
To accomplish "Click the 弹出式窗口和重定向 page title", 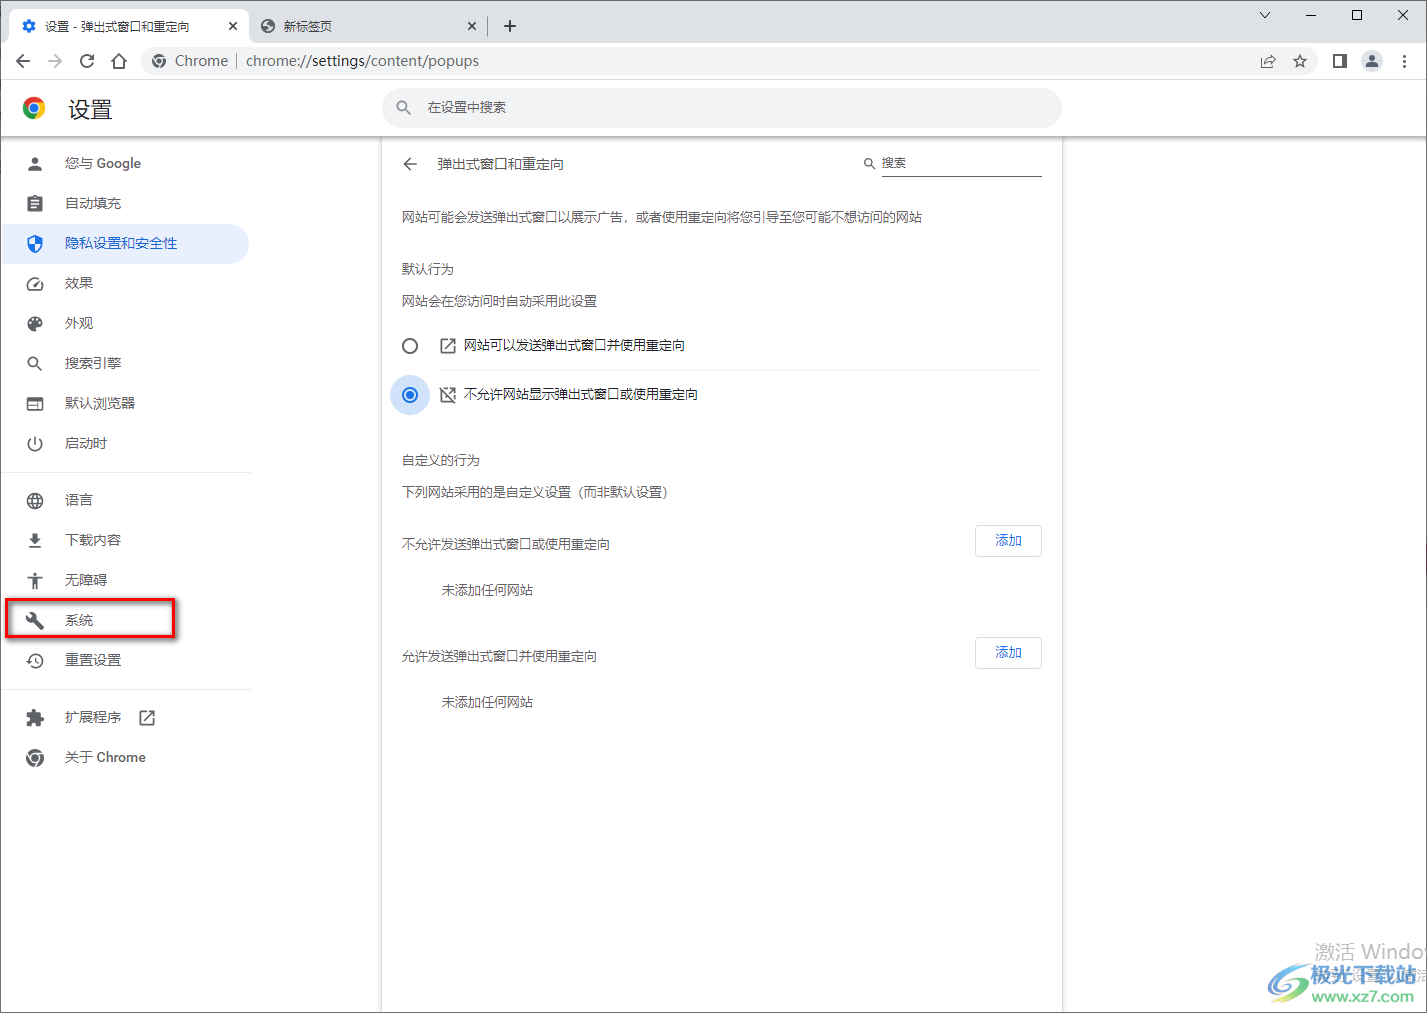I will 500,164.
